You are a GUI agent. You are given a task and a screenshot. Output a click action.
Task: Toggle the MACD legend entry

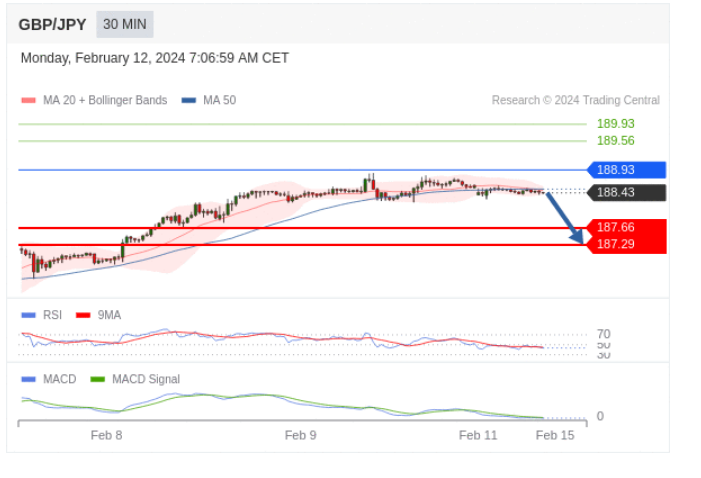click(49, 379)
